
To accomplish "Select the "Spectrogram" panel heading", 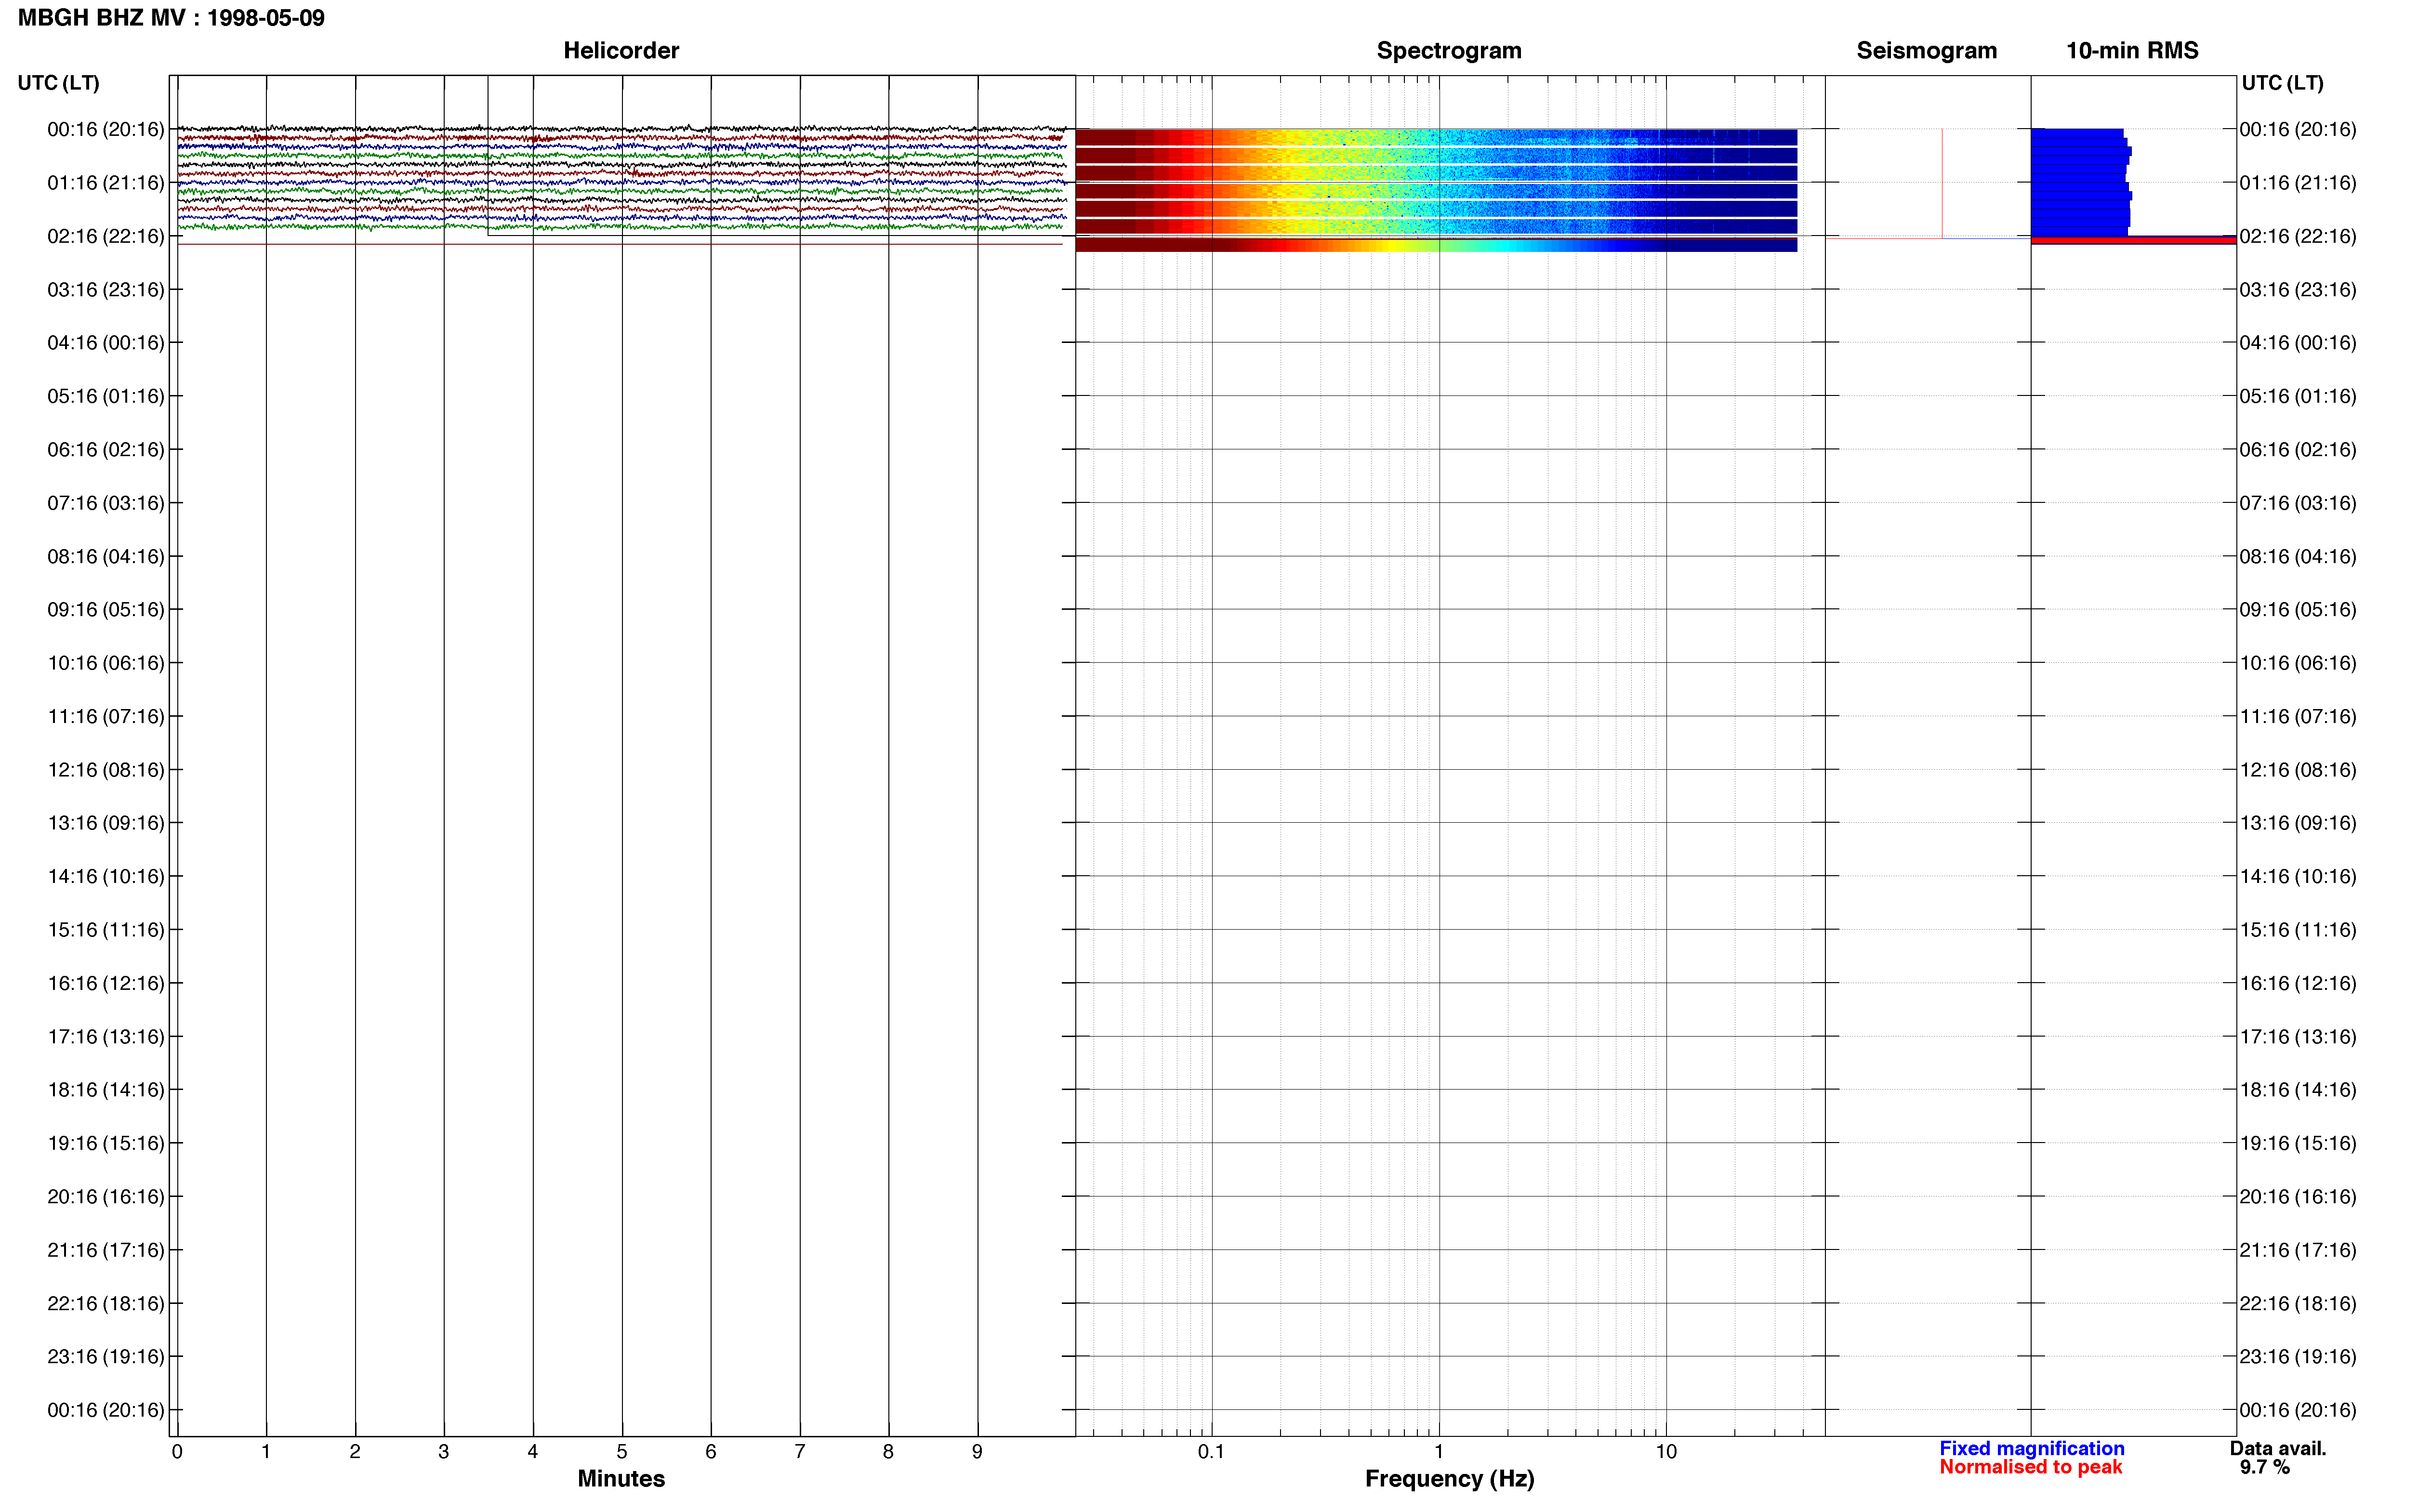I will click(x=1449, y=50).
